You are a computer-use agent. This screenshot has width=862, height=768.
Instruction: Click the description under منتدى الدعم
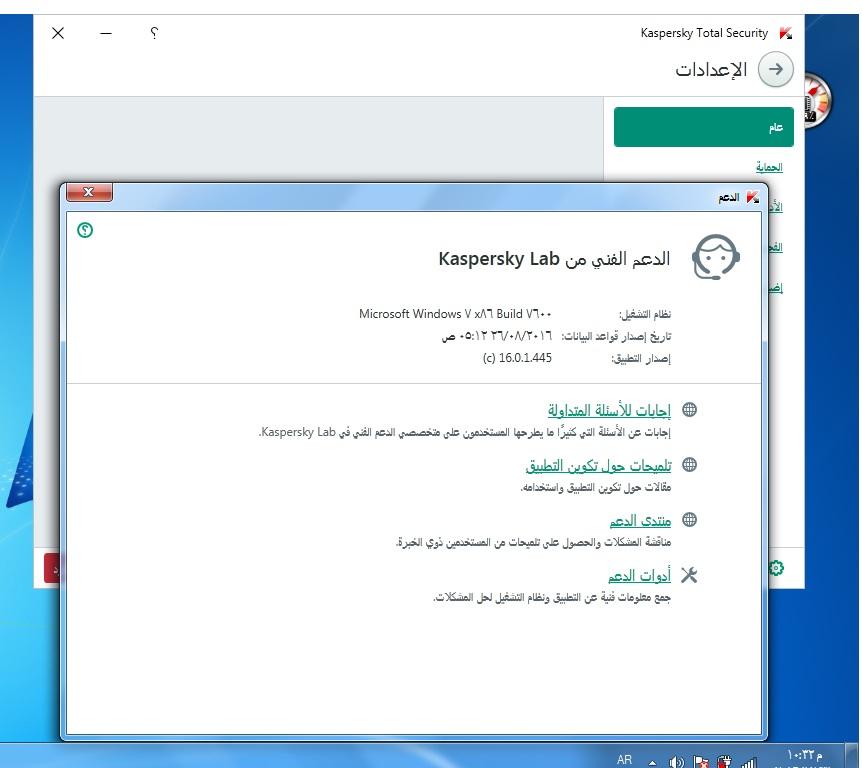tap(533, 542)
